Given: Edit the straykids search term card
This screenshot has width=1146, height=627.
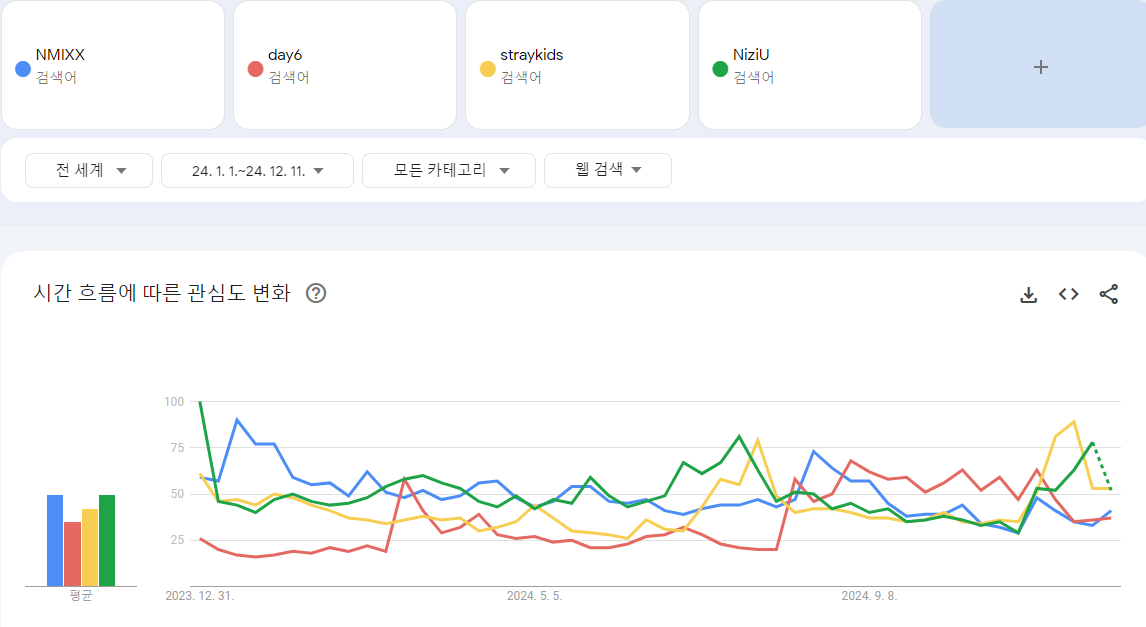Looking at the screenshot, I should (x=577, y=64).
